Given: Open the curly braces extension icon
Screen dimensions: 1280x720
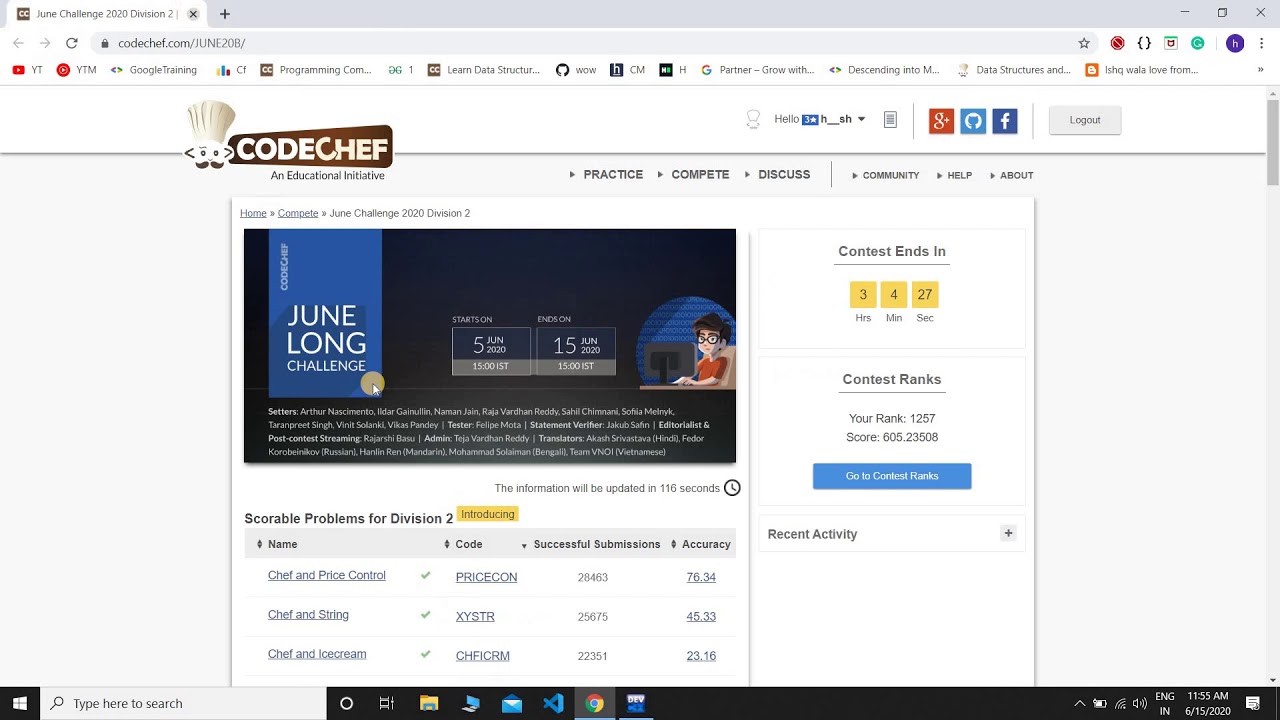Looking at the screenshot, I should (1145, 43).
